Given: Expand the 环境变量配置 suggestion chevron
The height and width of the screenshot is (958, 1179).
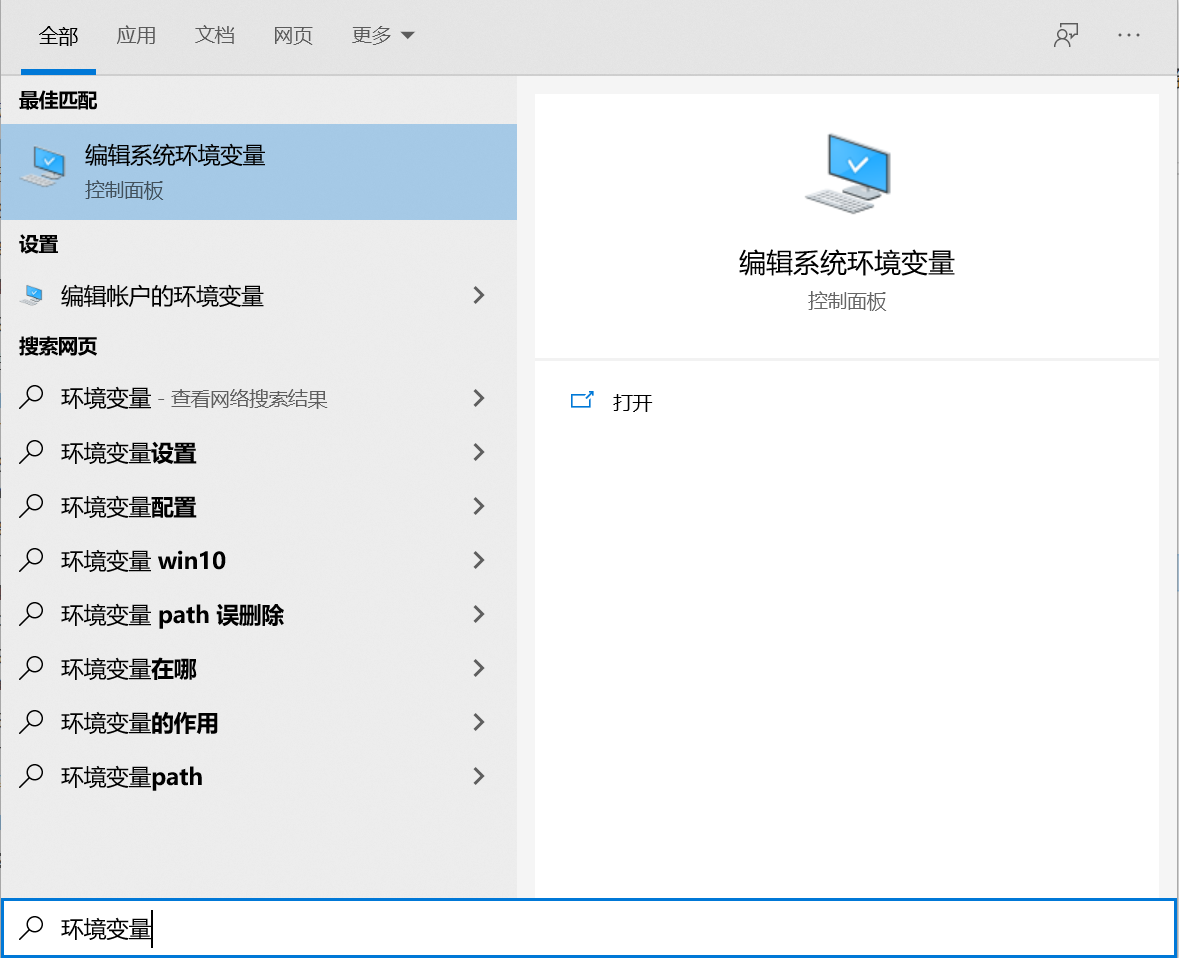Looking at the screenshot, I should (479, 506).
